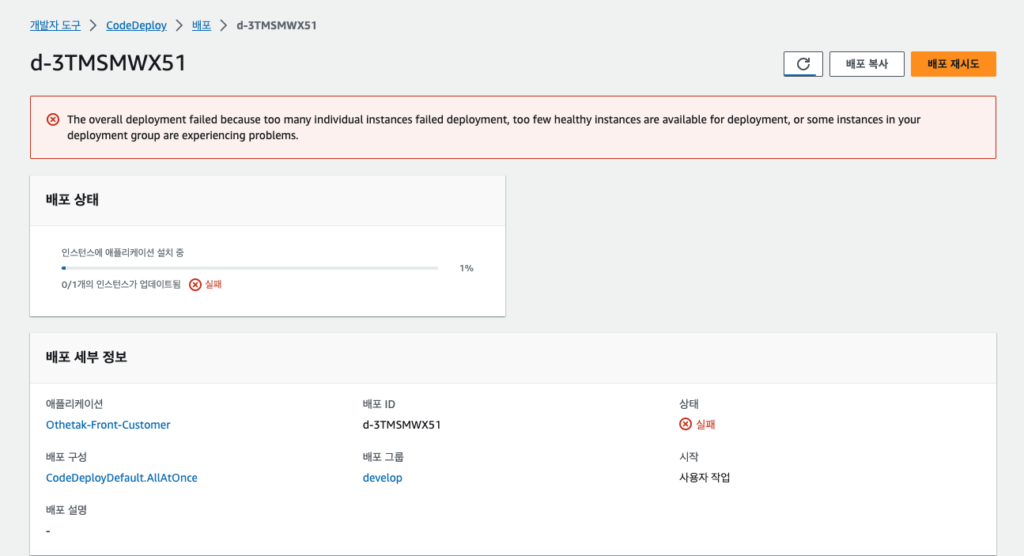Screen dimensions: 1024x556
Task: Click breadcrumb chevron after 개발자 도구
Action: pos(93,25)
